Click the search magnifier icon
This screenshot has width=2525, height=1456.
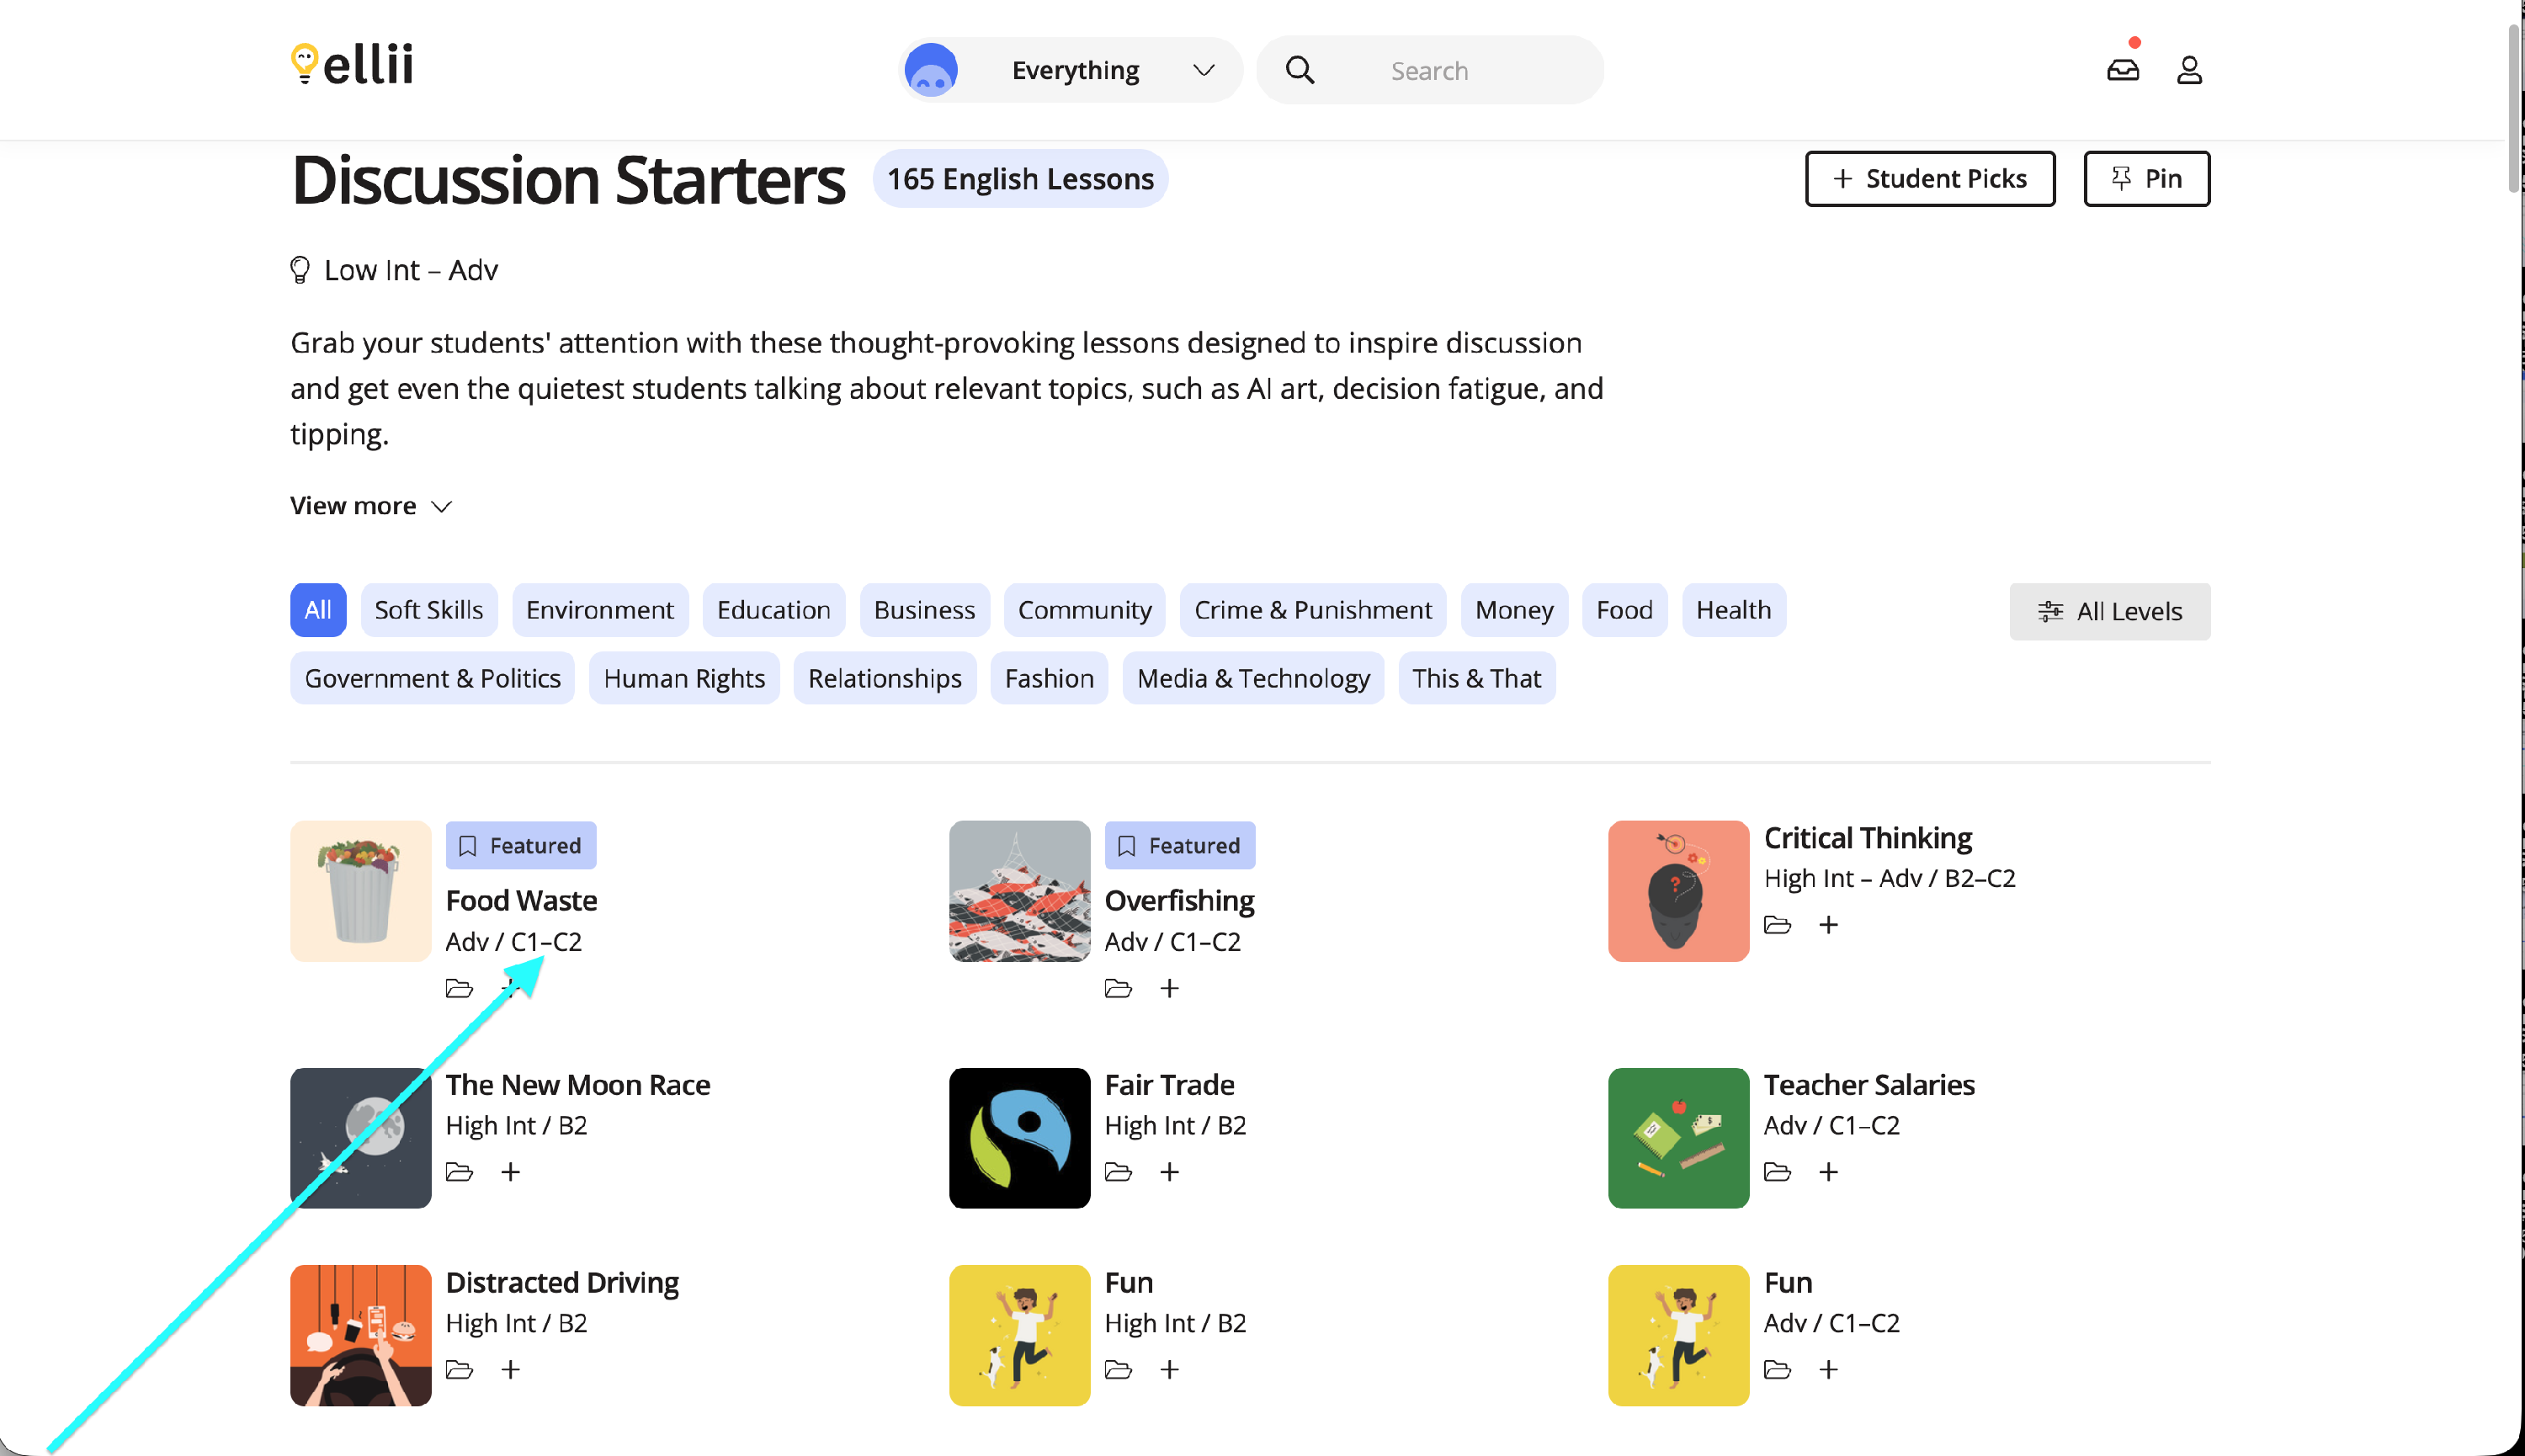click(1299, 70)
